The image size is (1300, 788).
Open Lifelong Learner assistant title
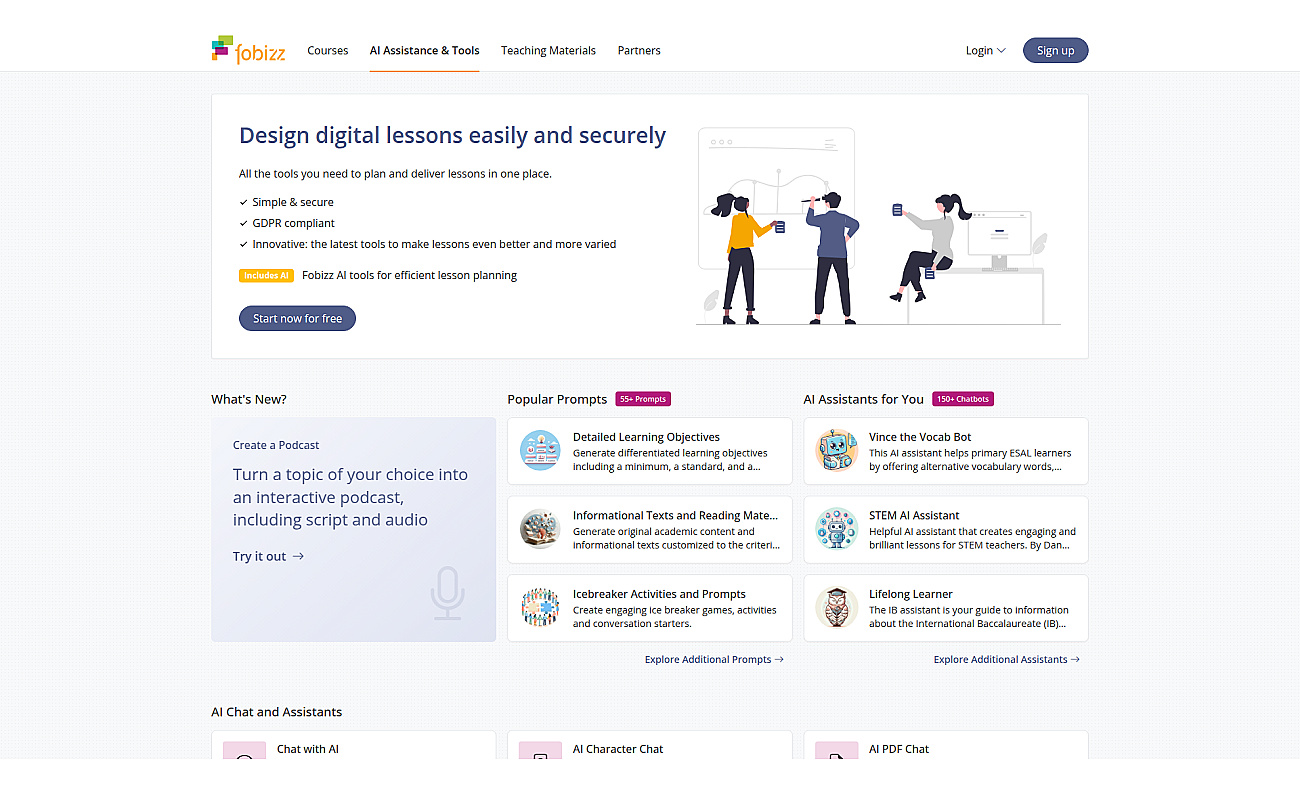coord(911,594)
